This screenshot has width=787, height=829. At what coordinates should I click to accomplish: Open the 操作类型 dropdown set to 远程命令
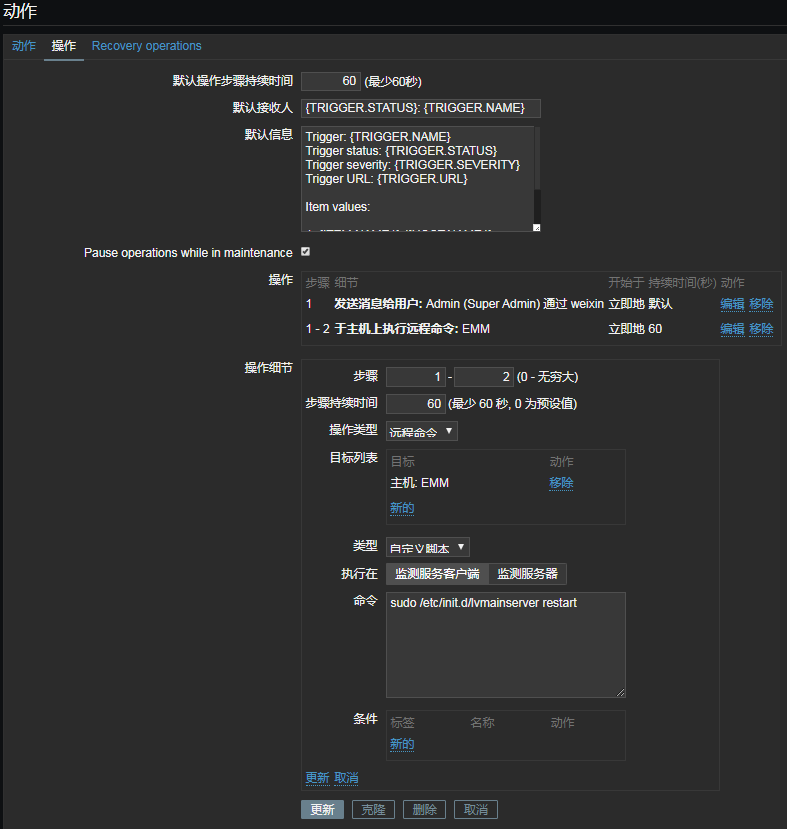[x=421, y=431]
